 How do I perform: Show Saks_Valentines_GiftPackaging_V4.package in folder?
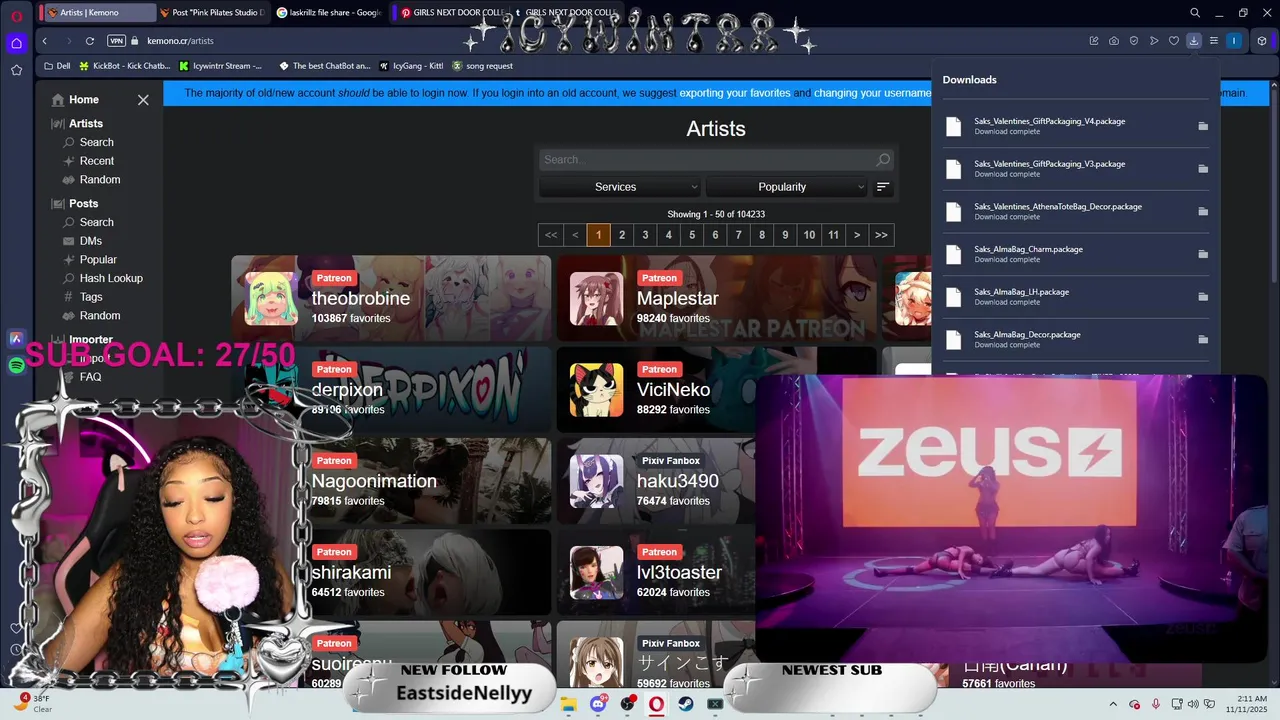point(1203,126)
